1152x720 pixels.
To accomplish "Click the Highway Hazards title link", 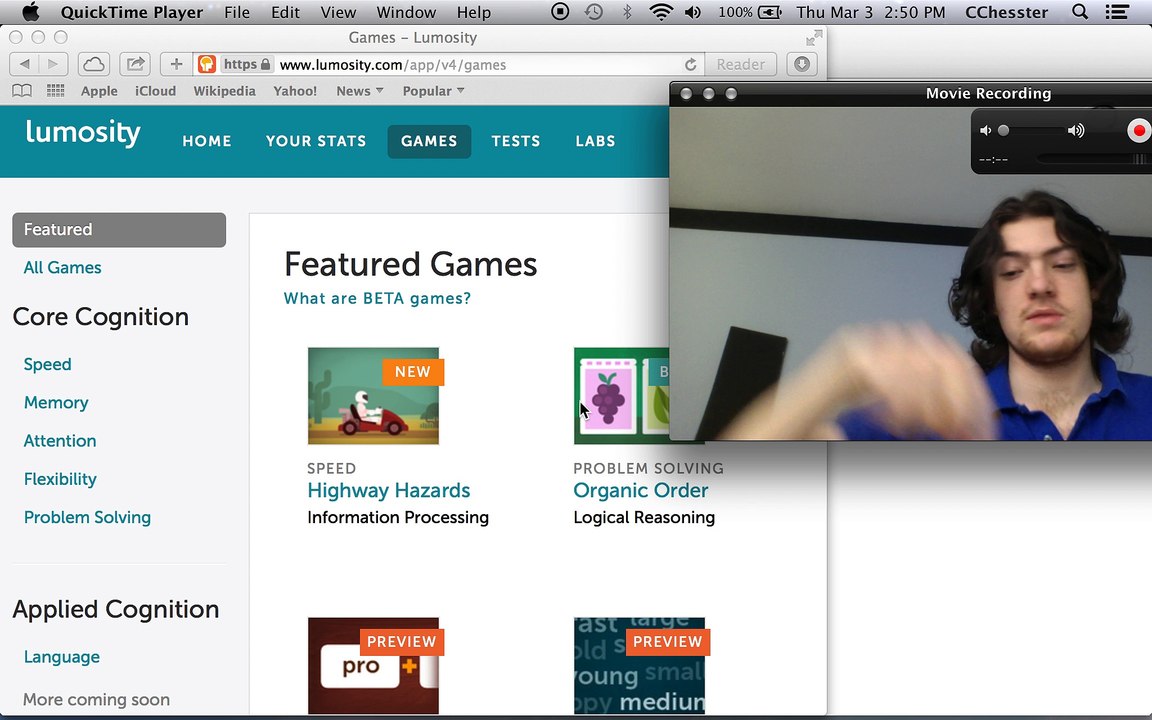I will (x=389, y=490).
